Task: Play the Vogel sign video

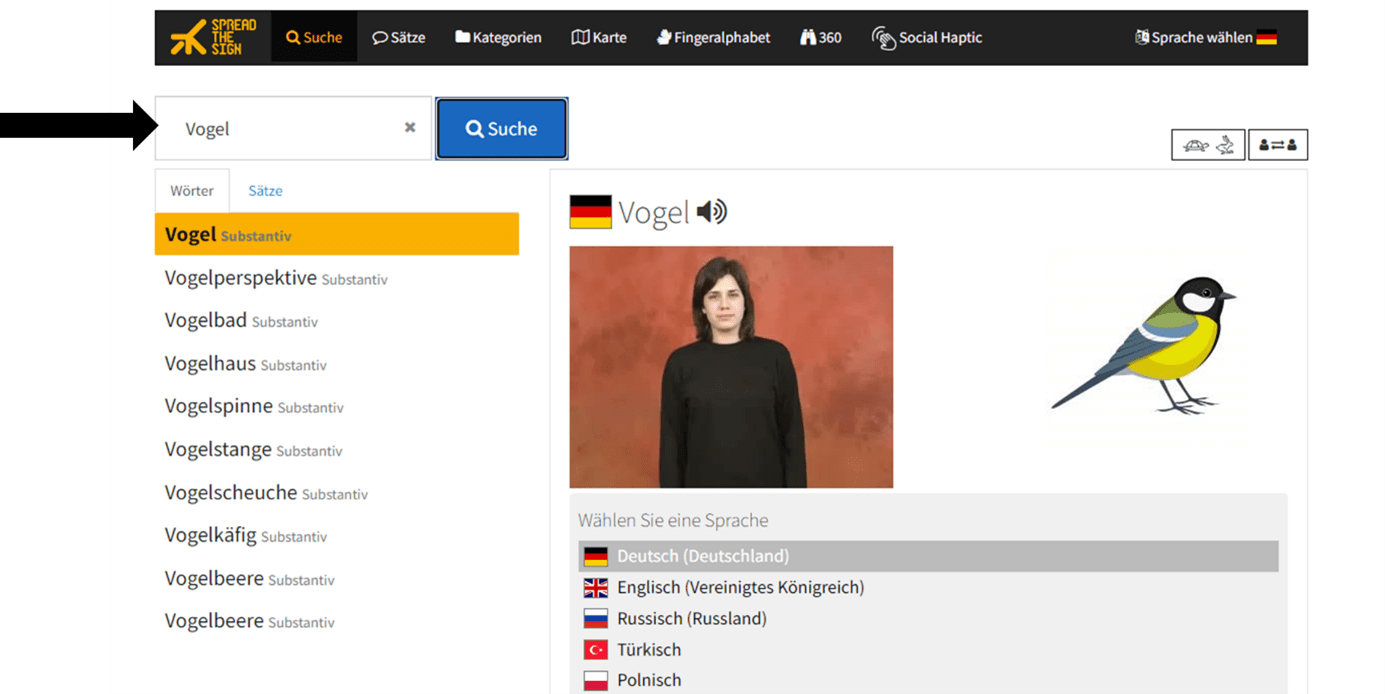Action: pyautogui.click(x=731, y=367)
